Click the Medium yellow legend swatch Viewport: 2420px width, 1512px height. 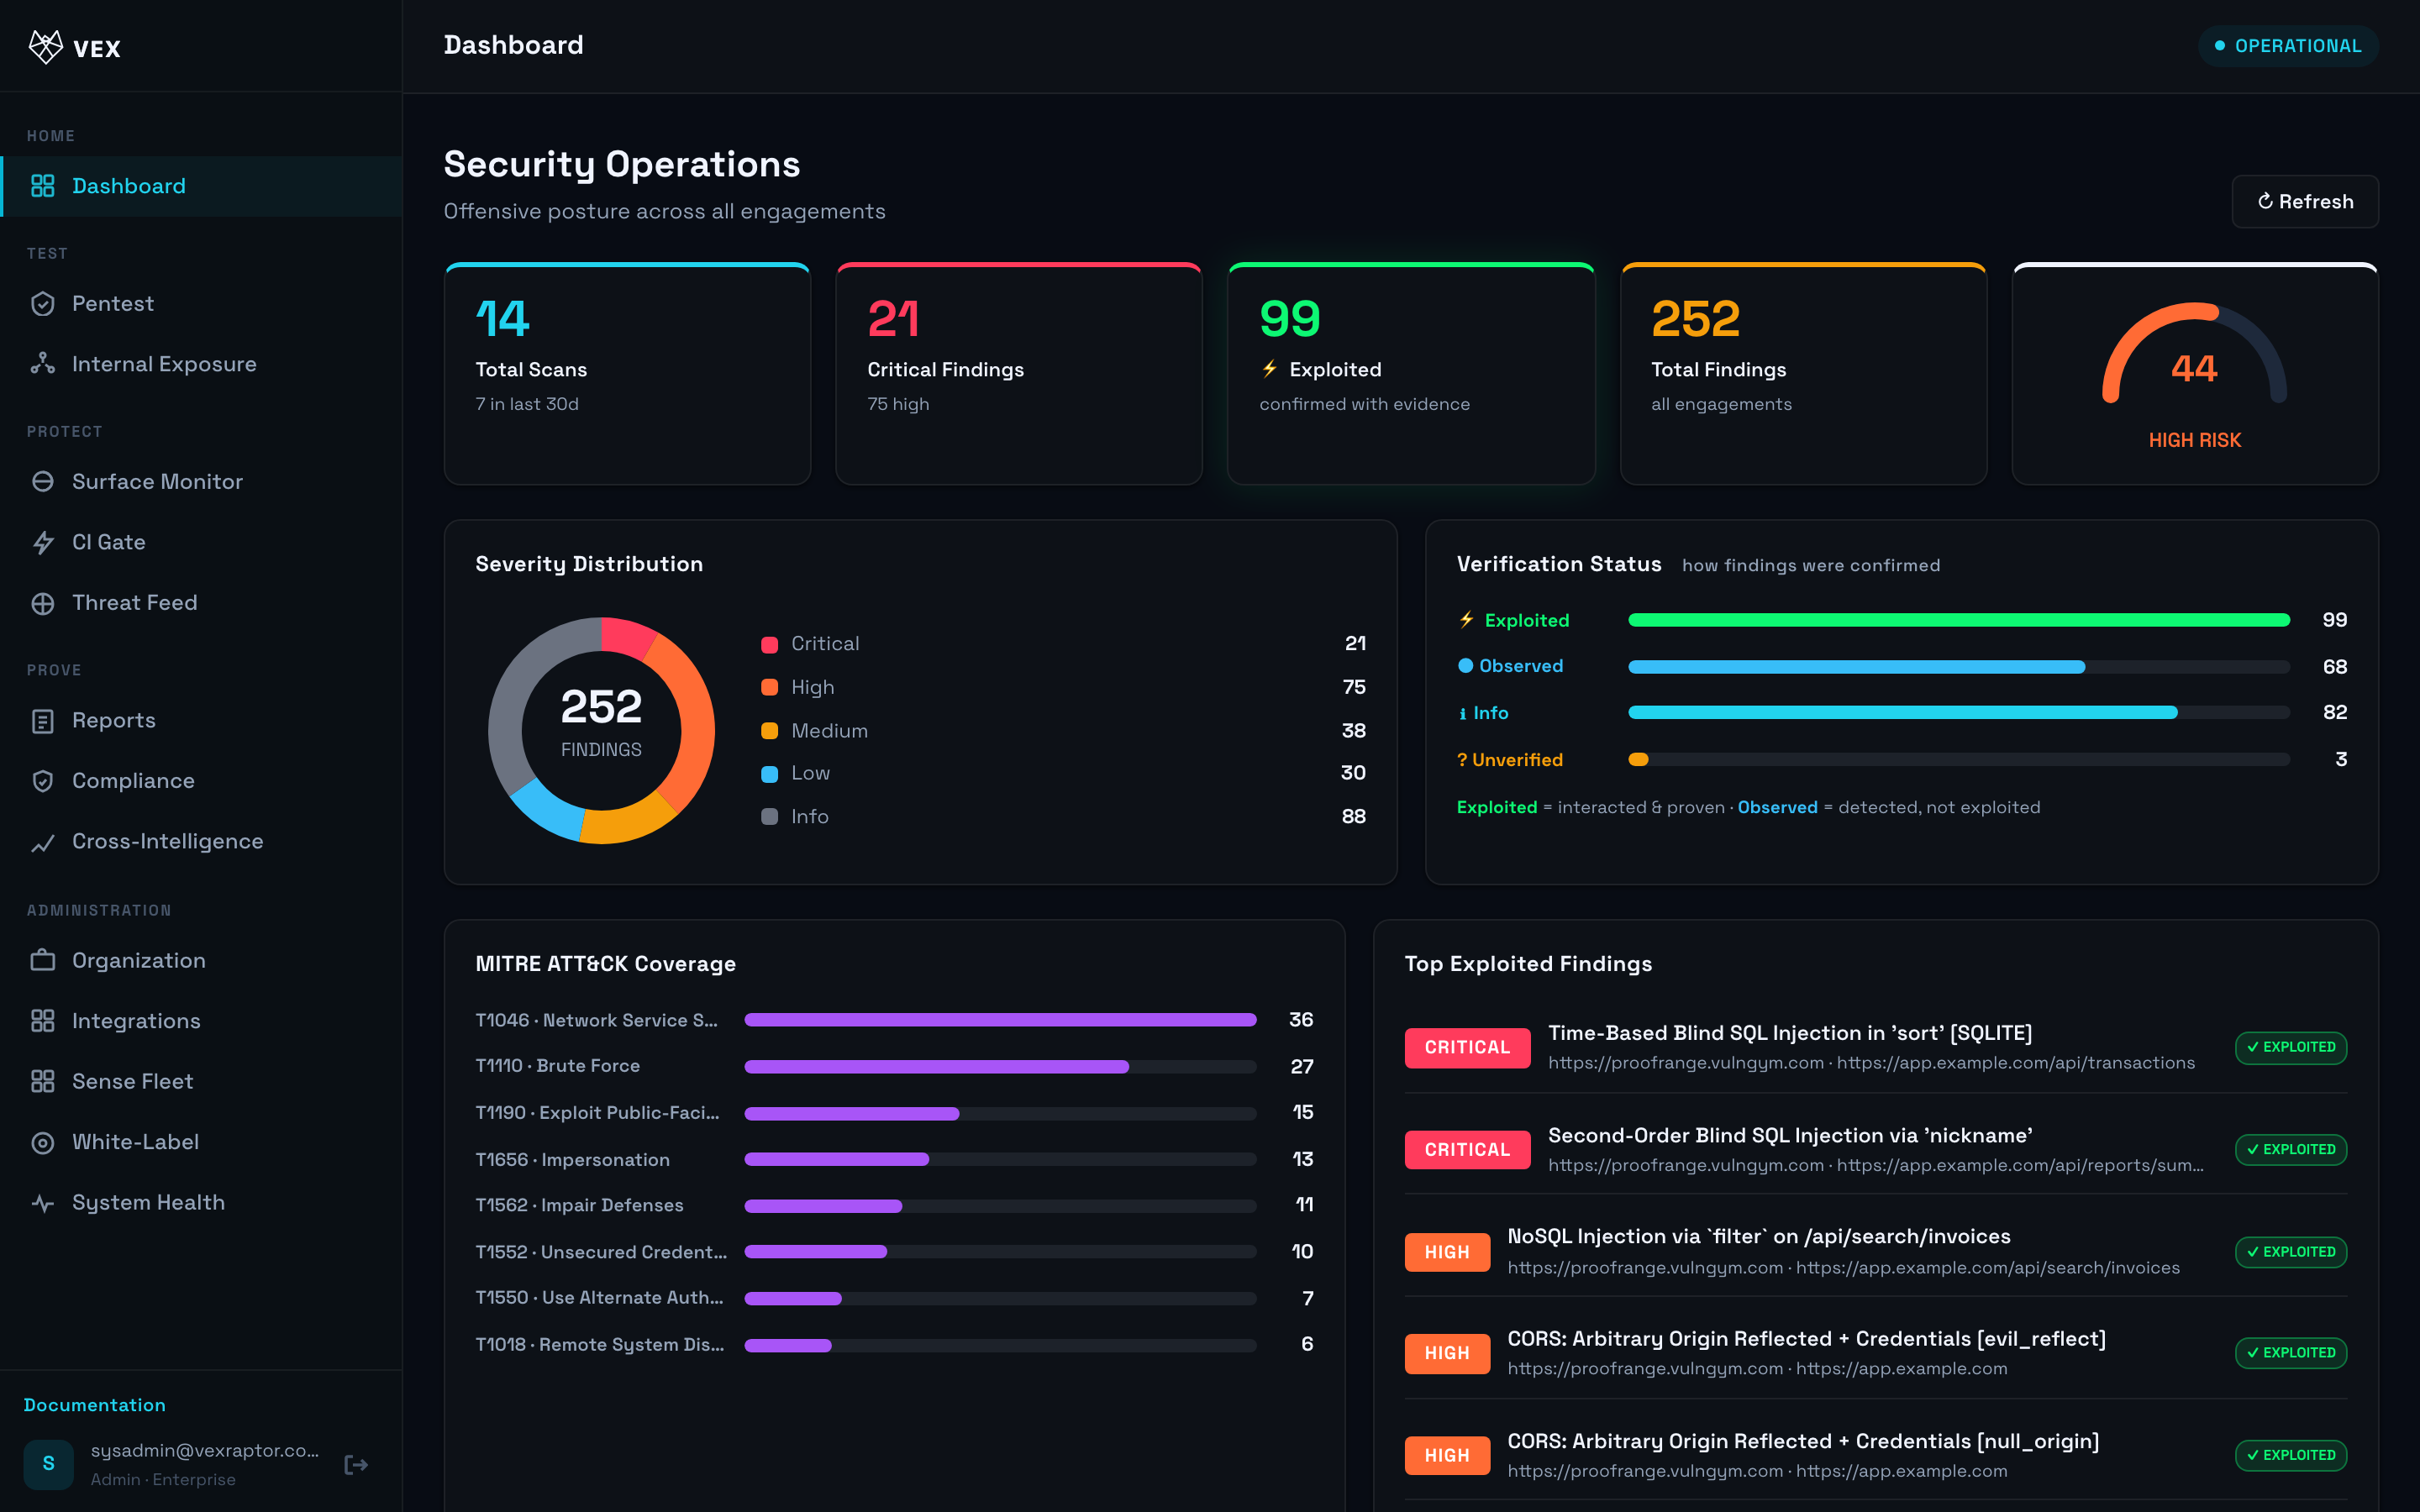coord(769,731)
